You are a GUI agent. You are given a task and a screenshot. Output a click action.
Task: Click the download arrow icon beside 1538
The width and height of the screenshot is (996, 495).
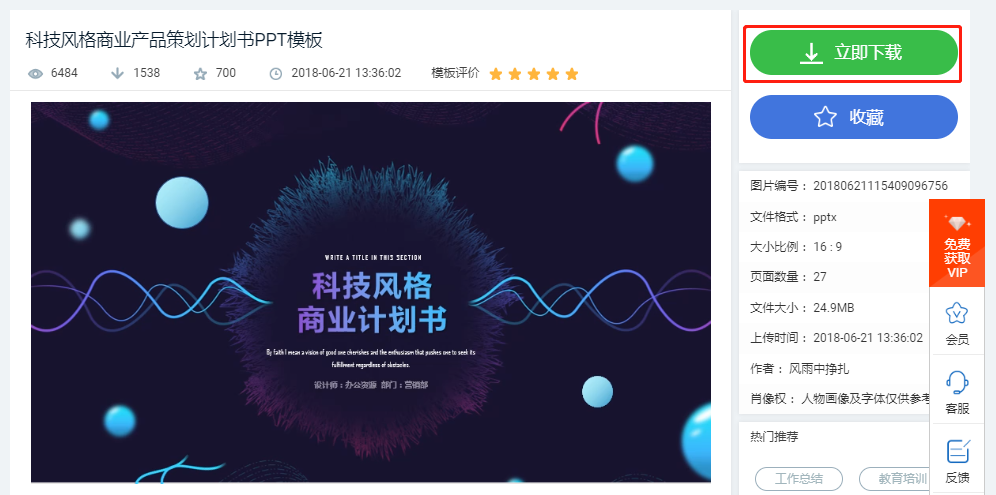tap(118, 73)
